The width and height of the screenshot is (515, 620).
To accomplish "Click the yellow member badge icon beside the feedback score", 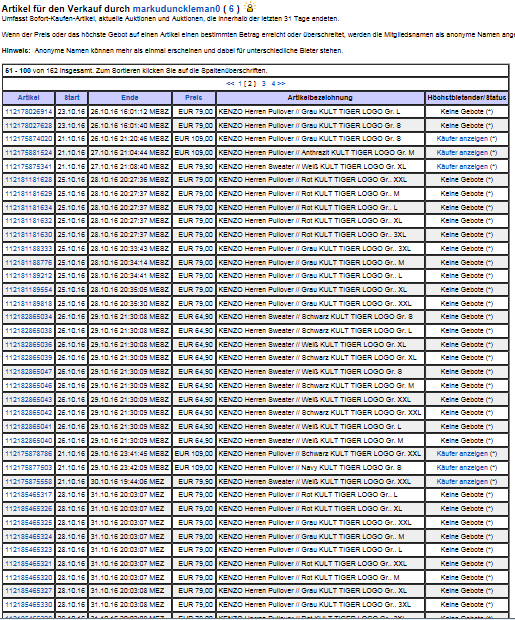I will click(x=250, y=7).
